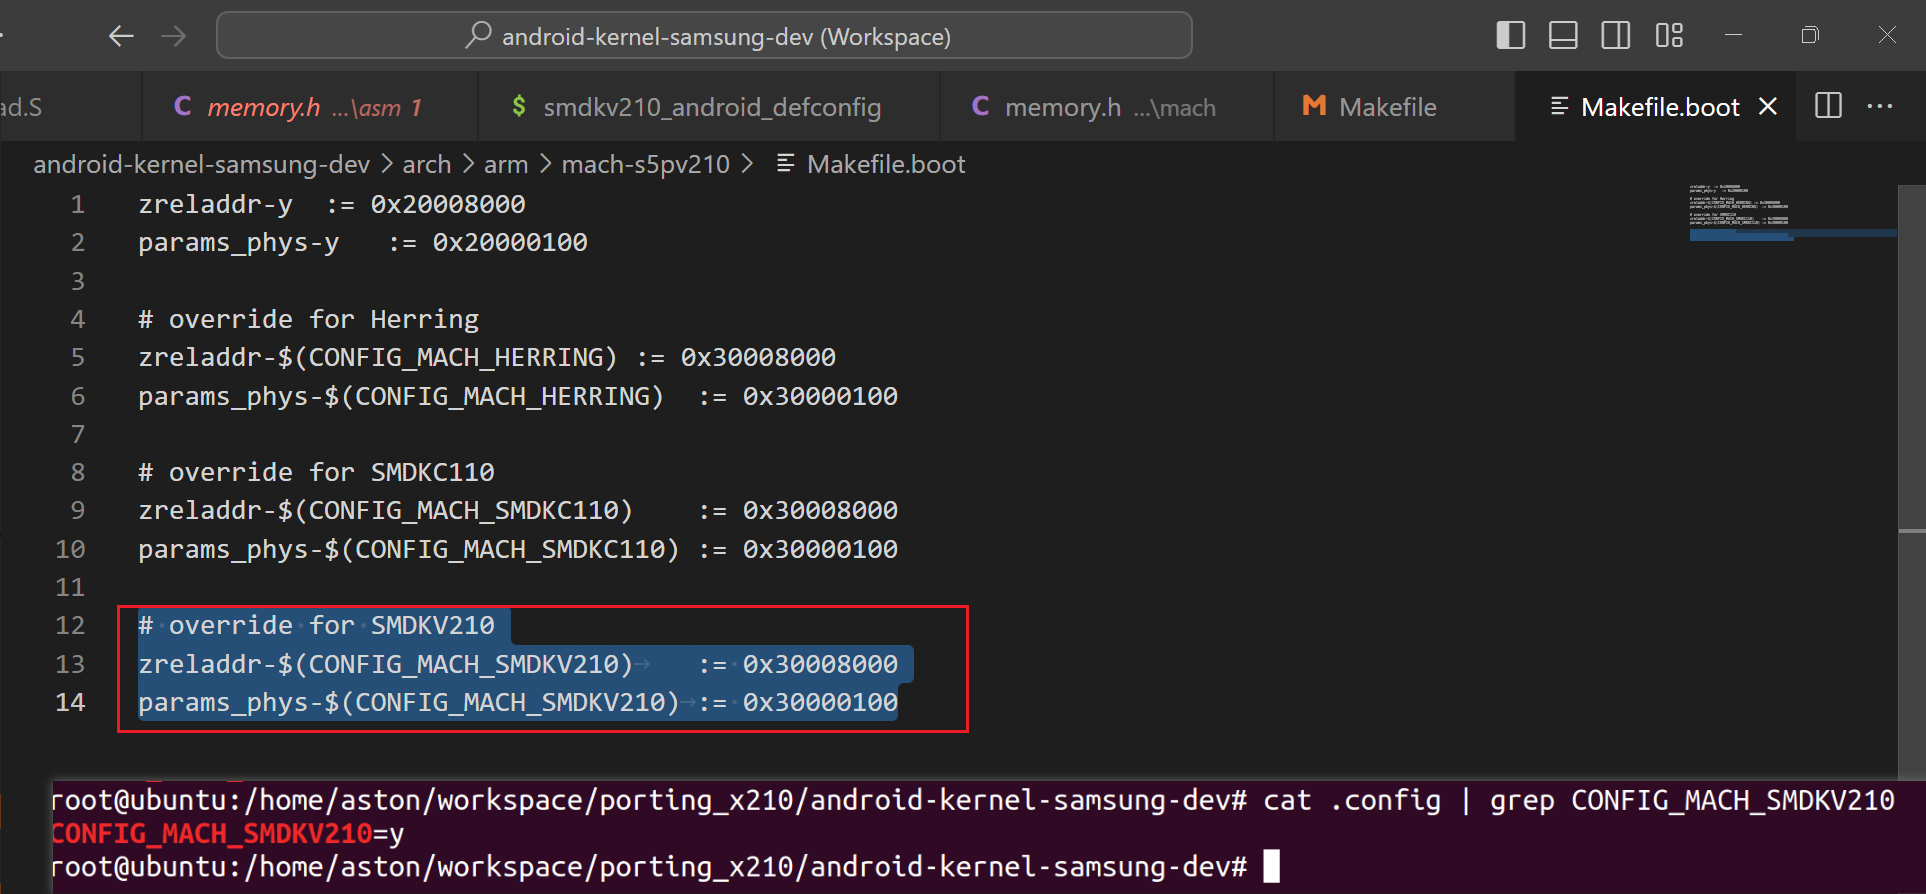
Task: Click line number 5 in the gutter
Action: click(77, 357)
